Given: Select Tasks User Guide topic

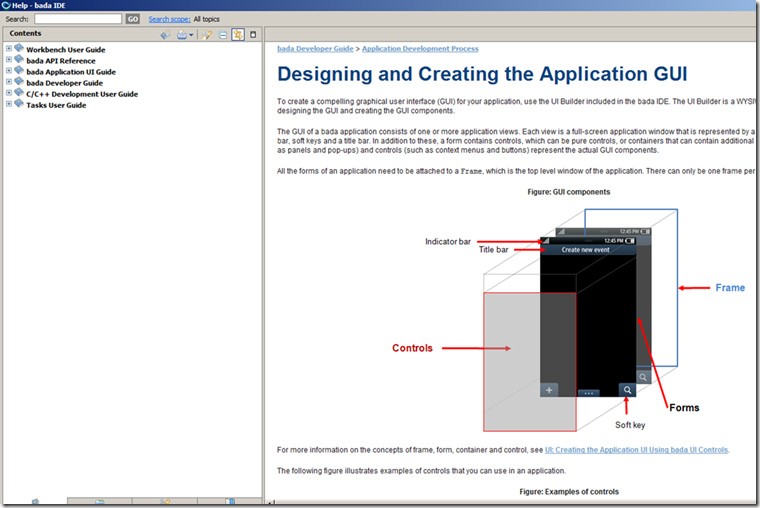Looking at the screenshot, I should click(x=56, y=105).
